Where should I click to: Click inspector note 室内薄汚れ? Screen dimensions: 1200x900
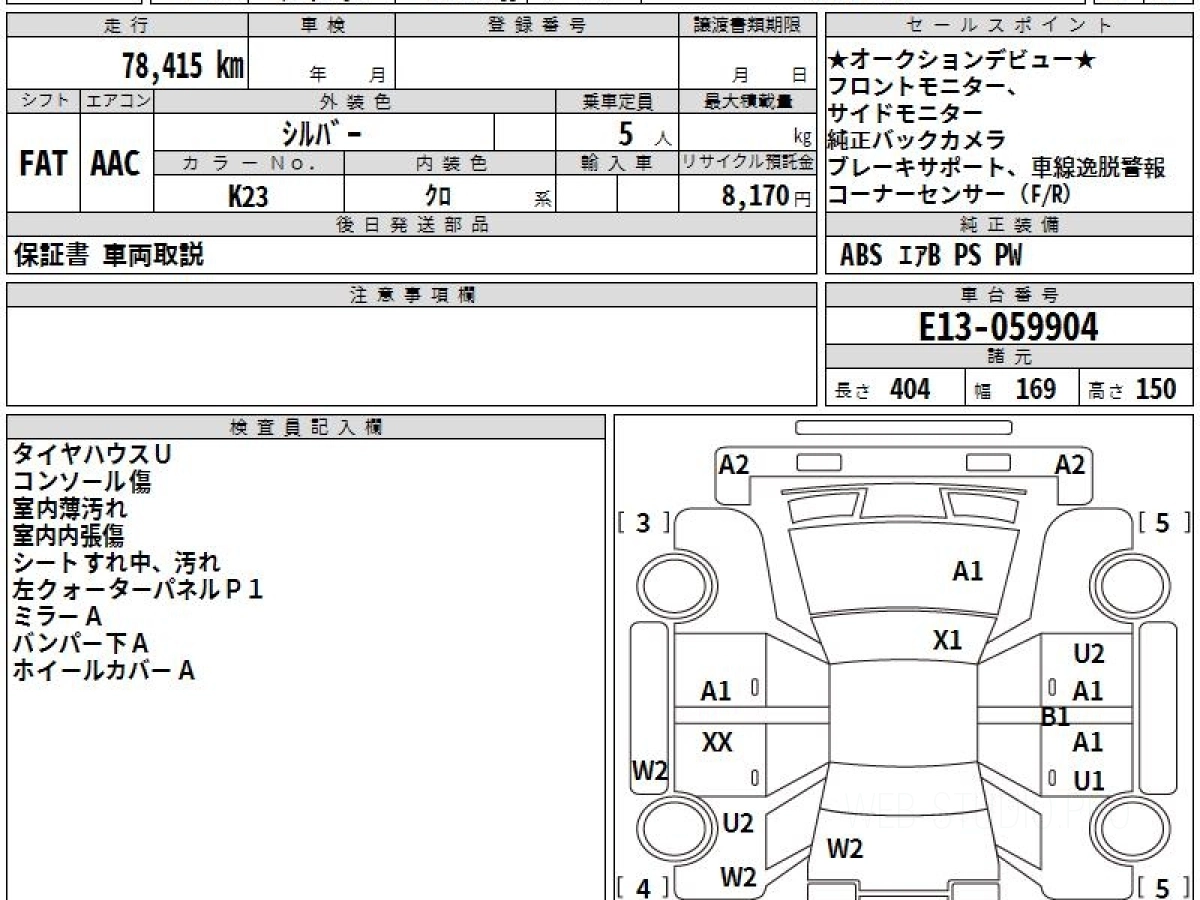[x=70, y=508]
